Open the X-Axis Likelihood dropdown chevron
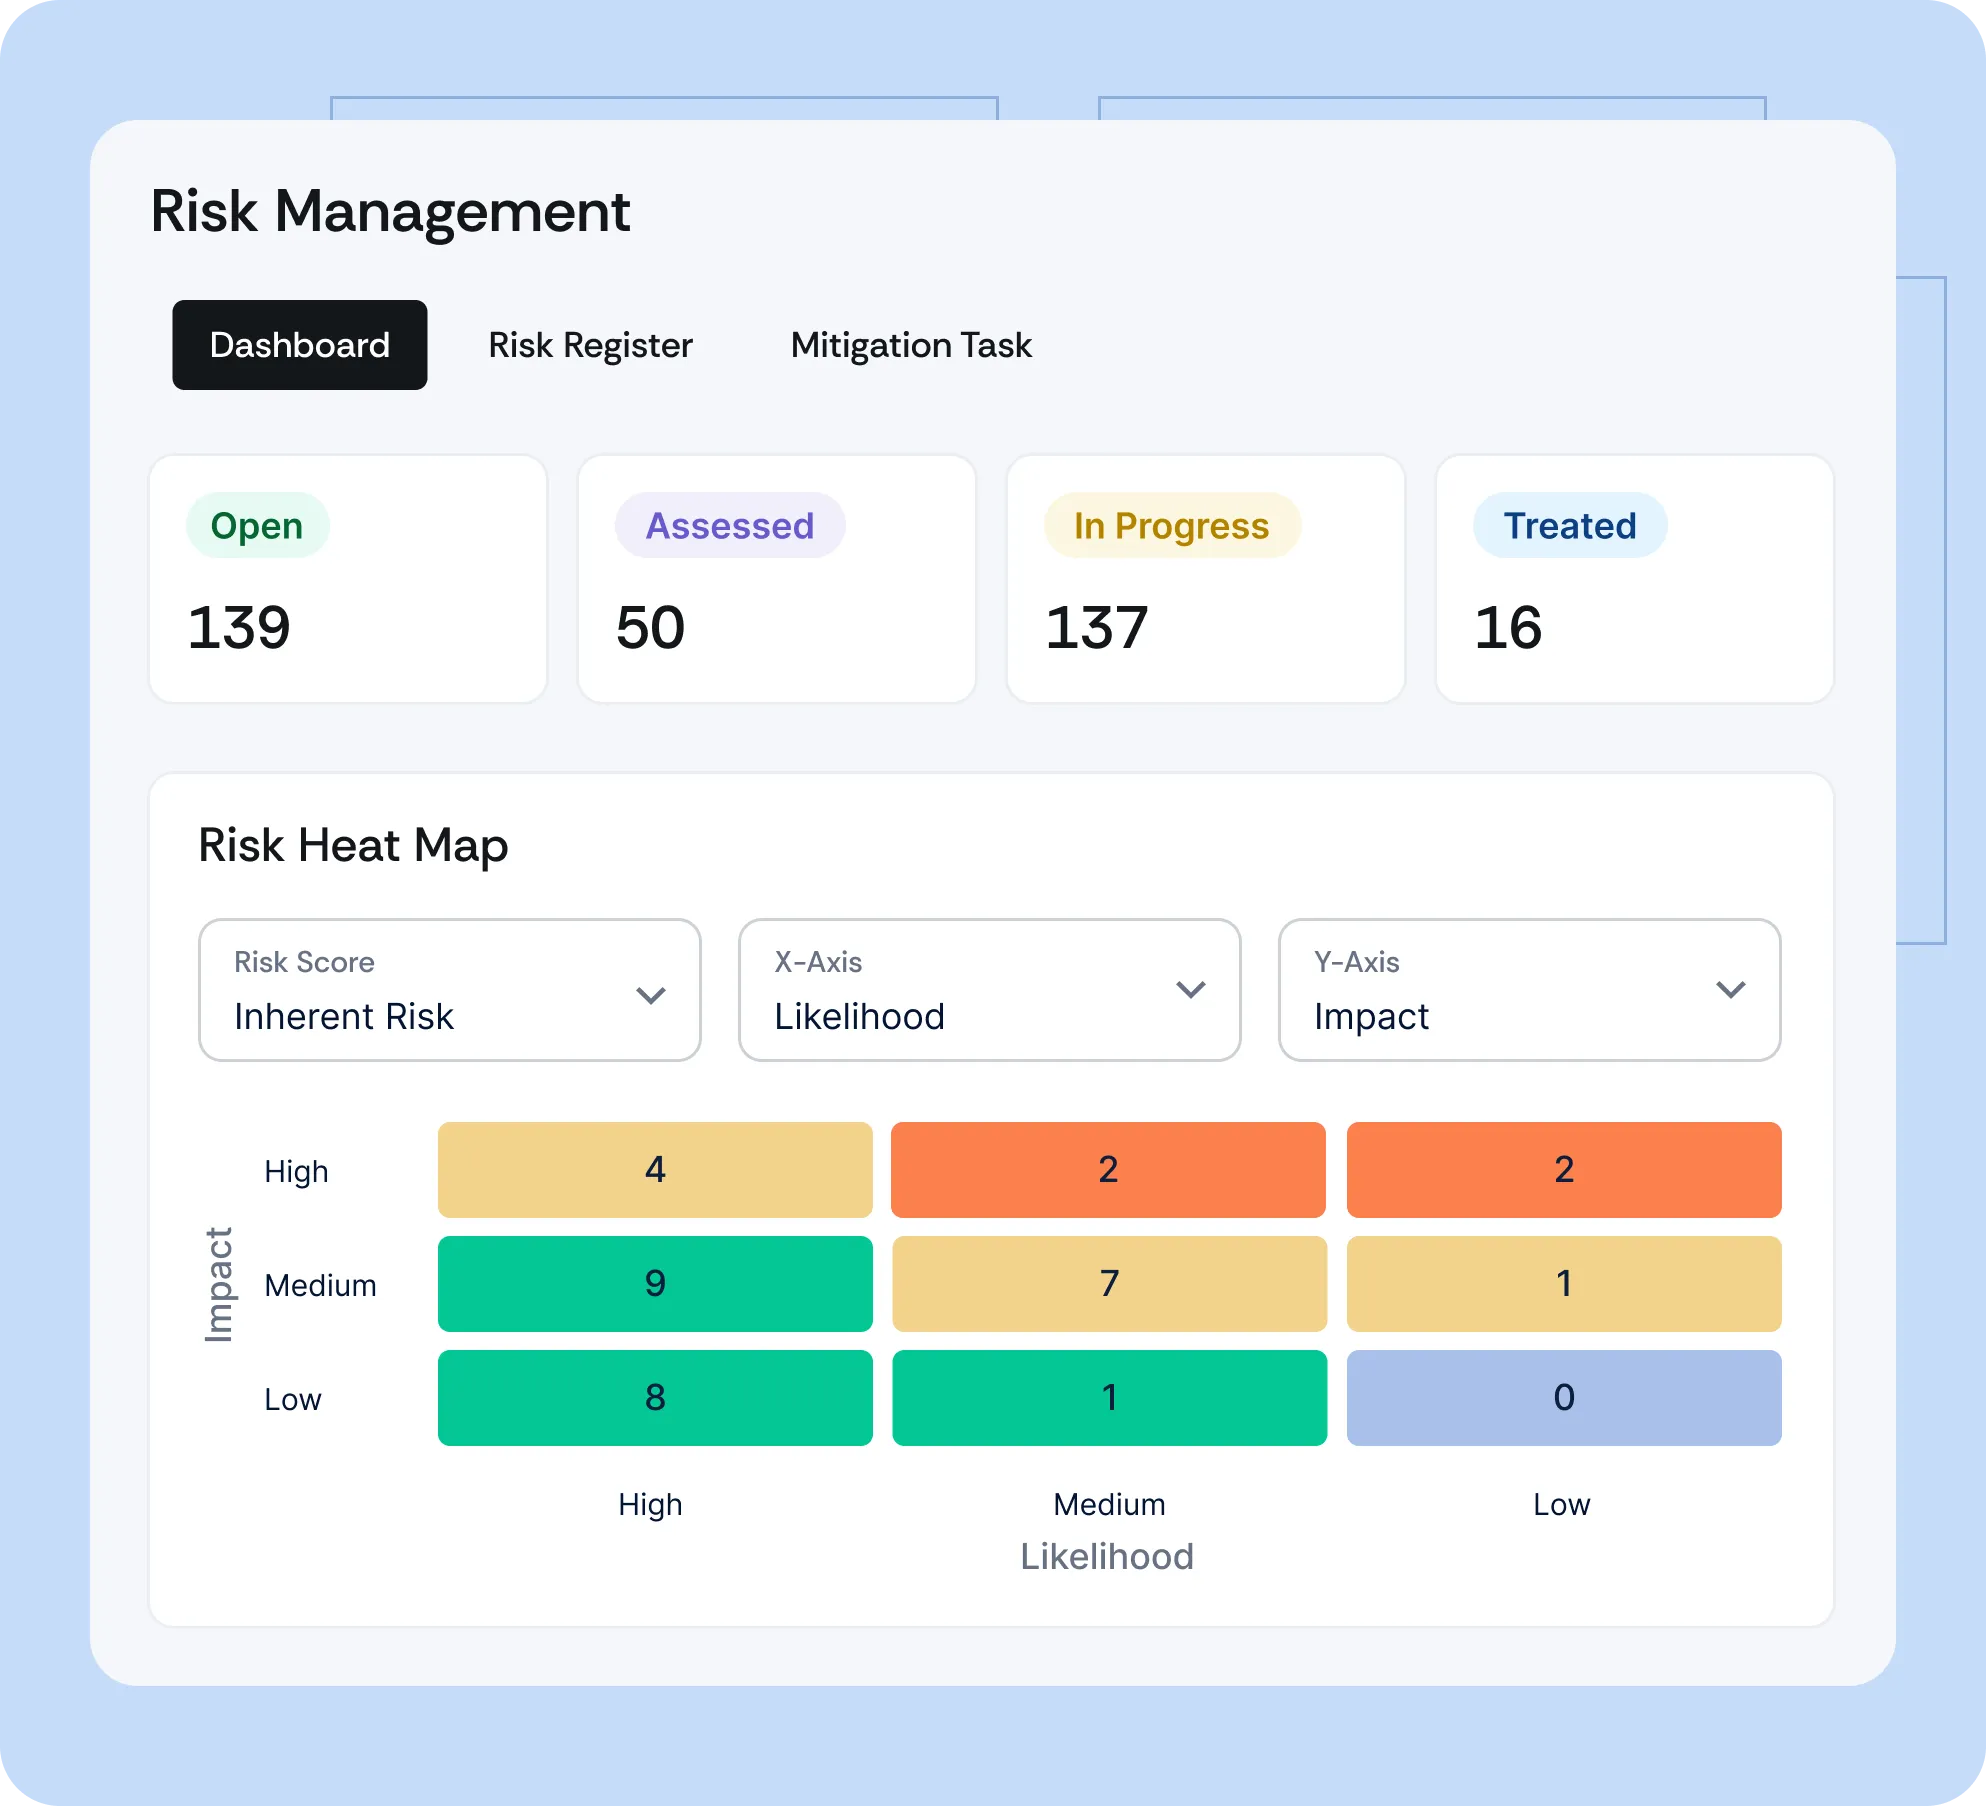The width and height of the screenshot is (1986, 1806). coord(1190,990)
